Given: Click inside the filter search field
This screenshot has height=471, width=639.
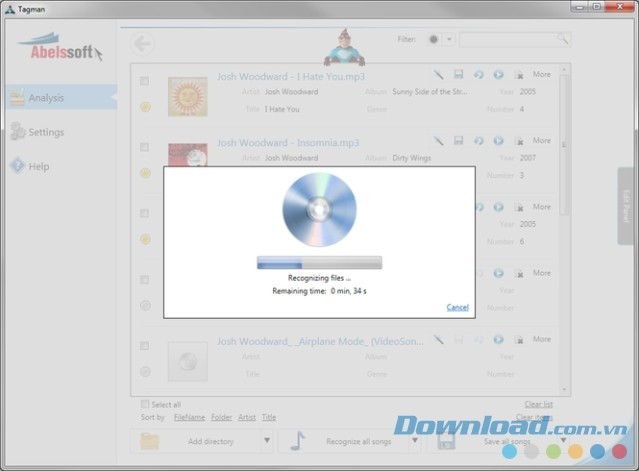Looking at the screenshot, I should [x=508, y=39].
